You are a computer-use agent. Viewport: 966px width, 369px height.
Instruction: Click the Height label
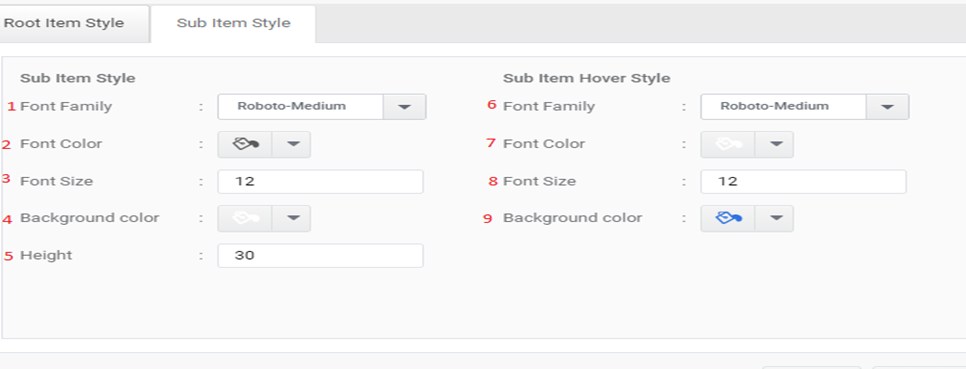(46, 255)
